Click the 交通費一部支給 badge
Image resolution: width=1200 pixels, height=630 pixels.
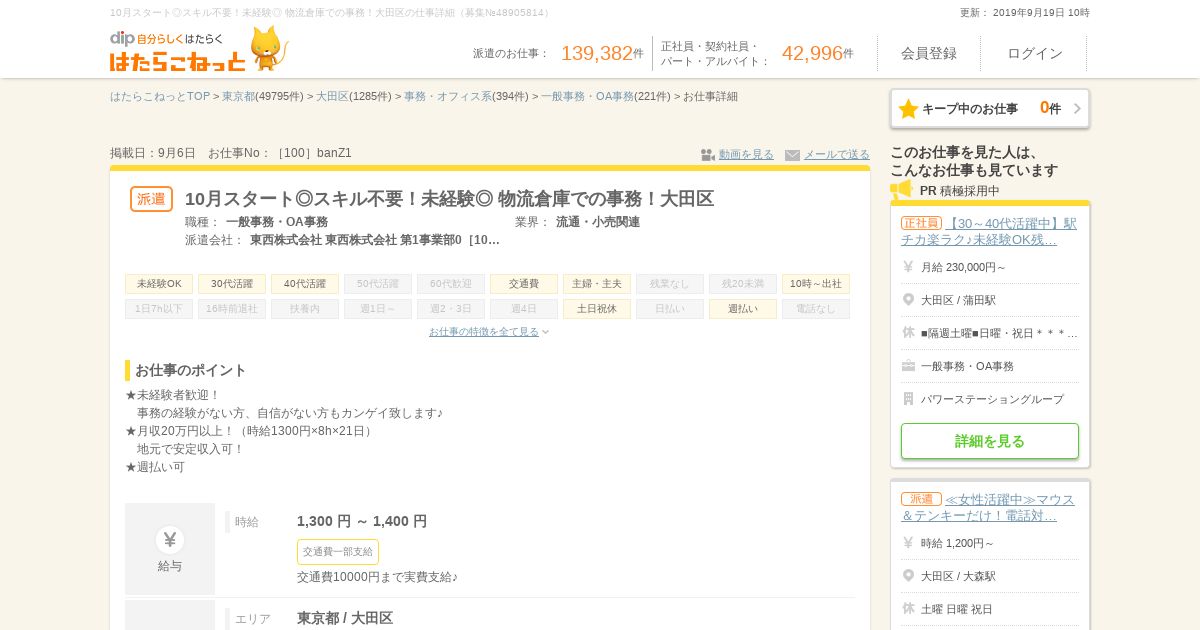pyautogui.click(x=338, y=552)
